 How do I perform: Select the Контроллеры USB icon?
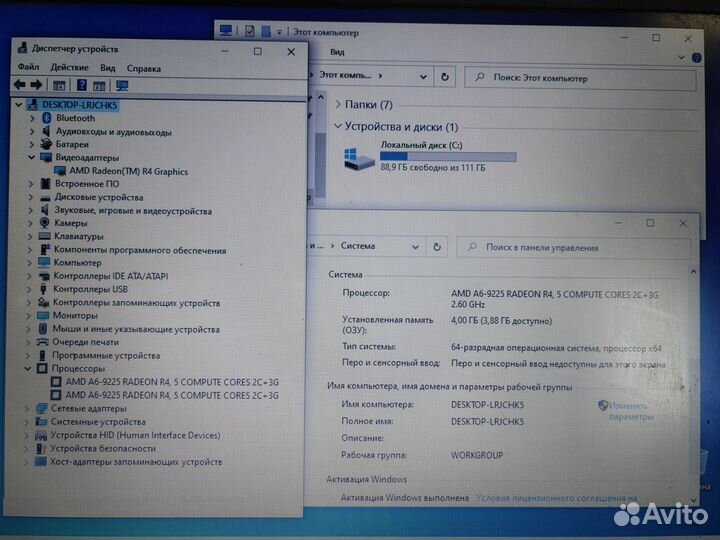(44, 289)
